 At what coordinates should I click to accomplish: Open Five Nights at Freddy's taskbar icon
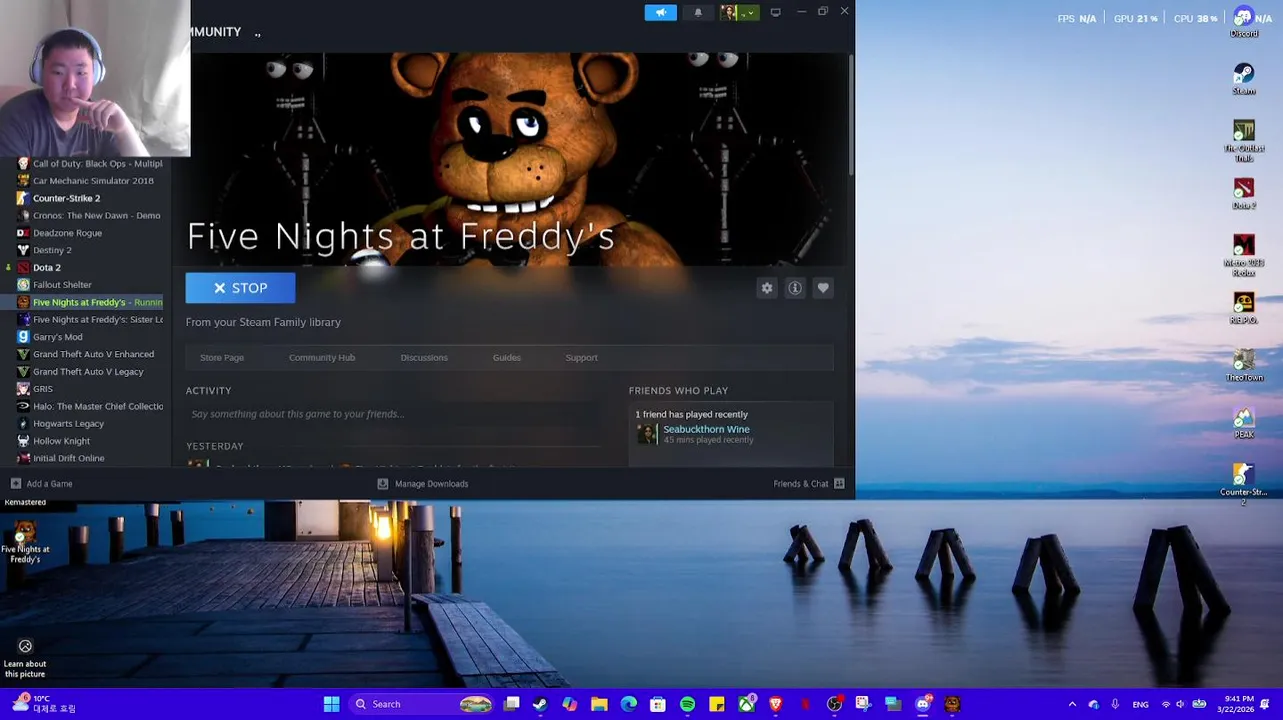(952, 704)
